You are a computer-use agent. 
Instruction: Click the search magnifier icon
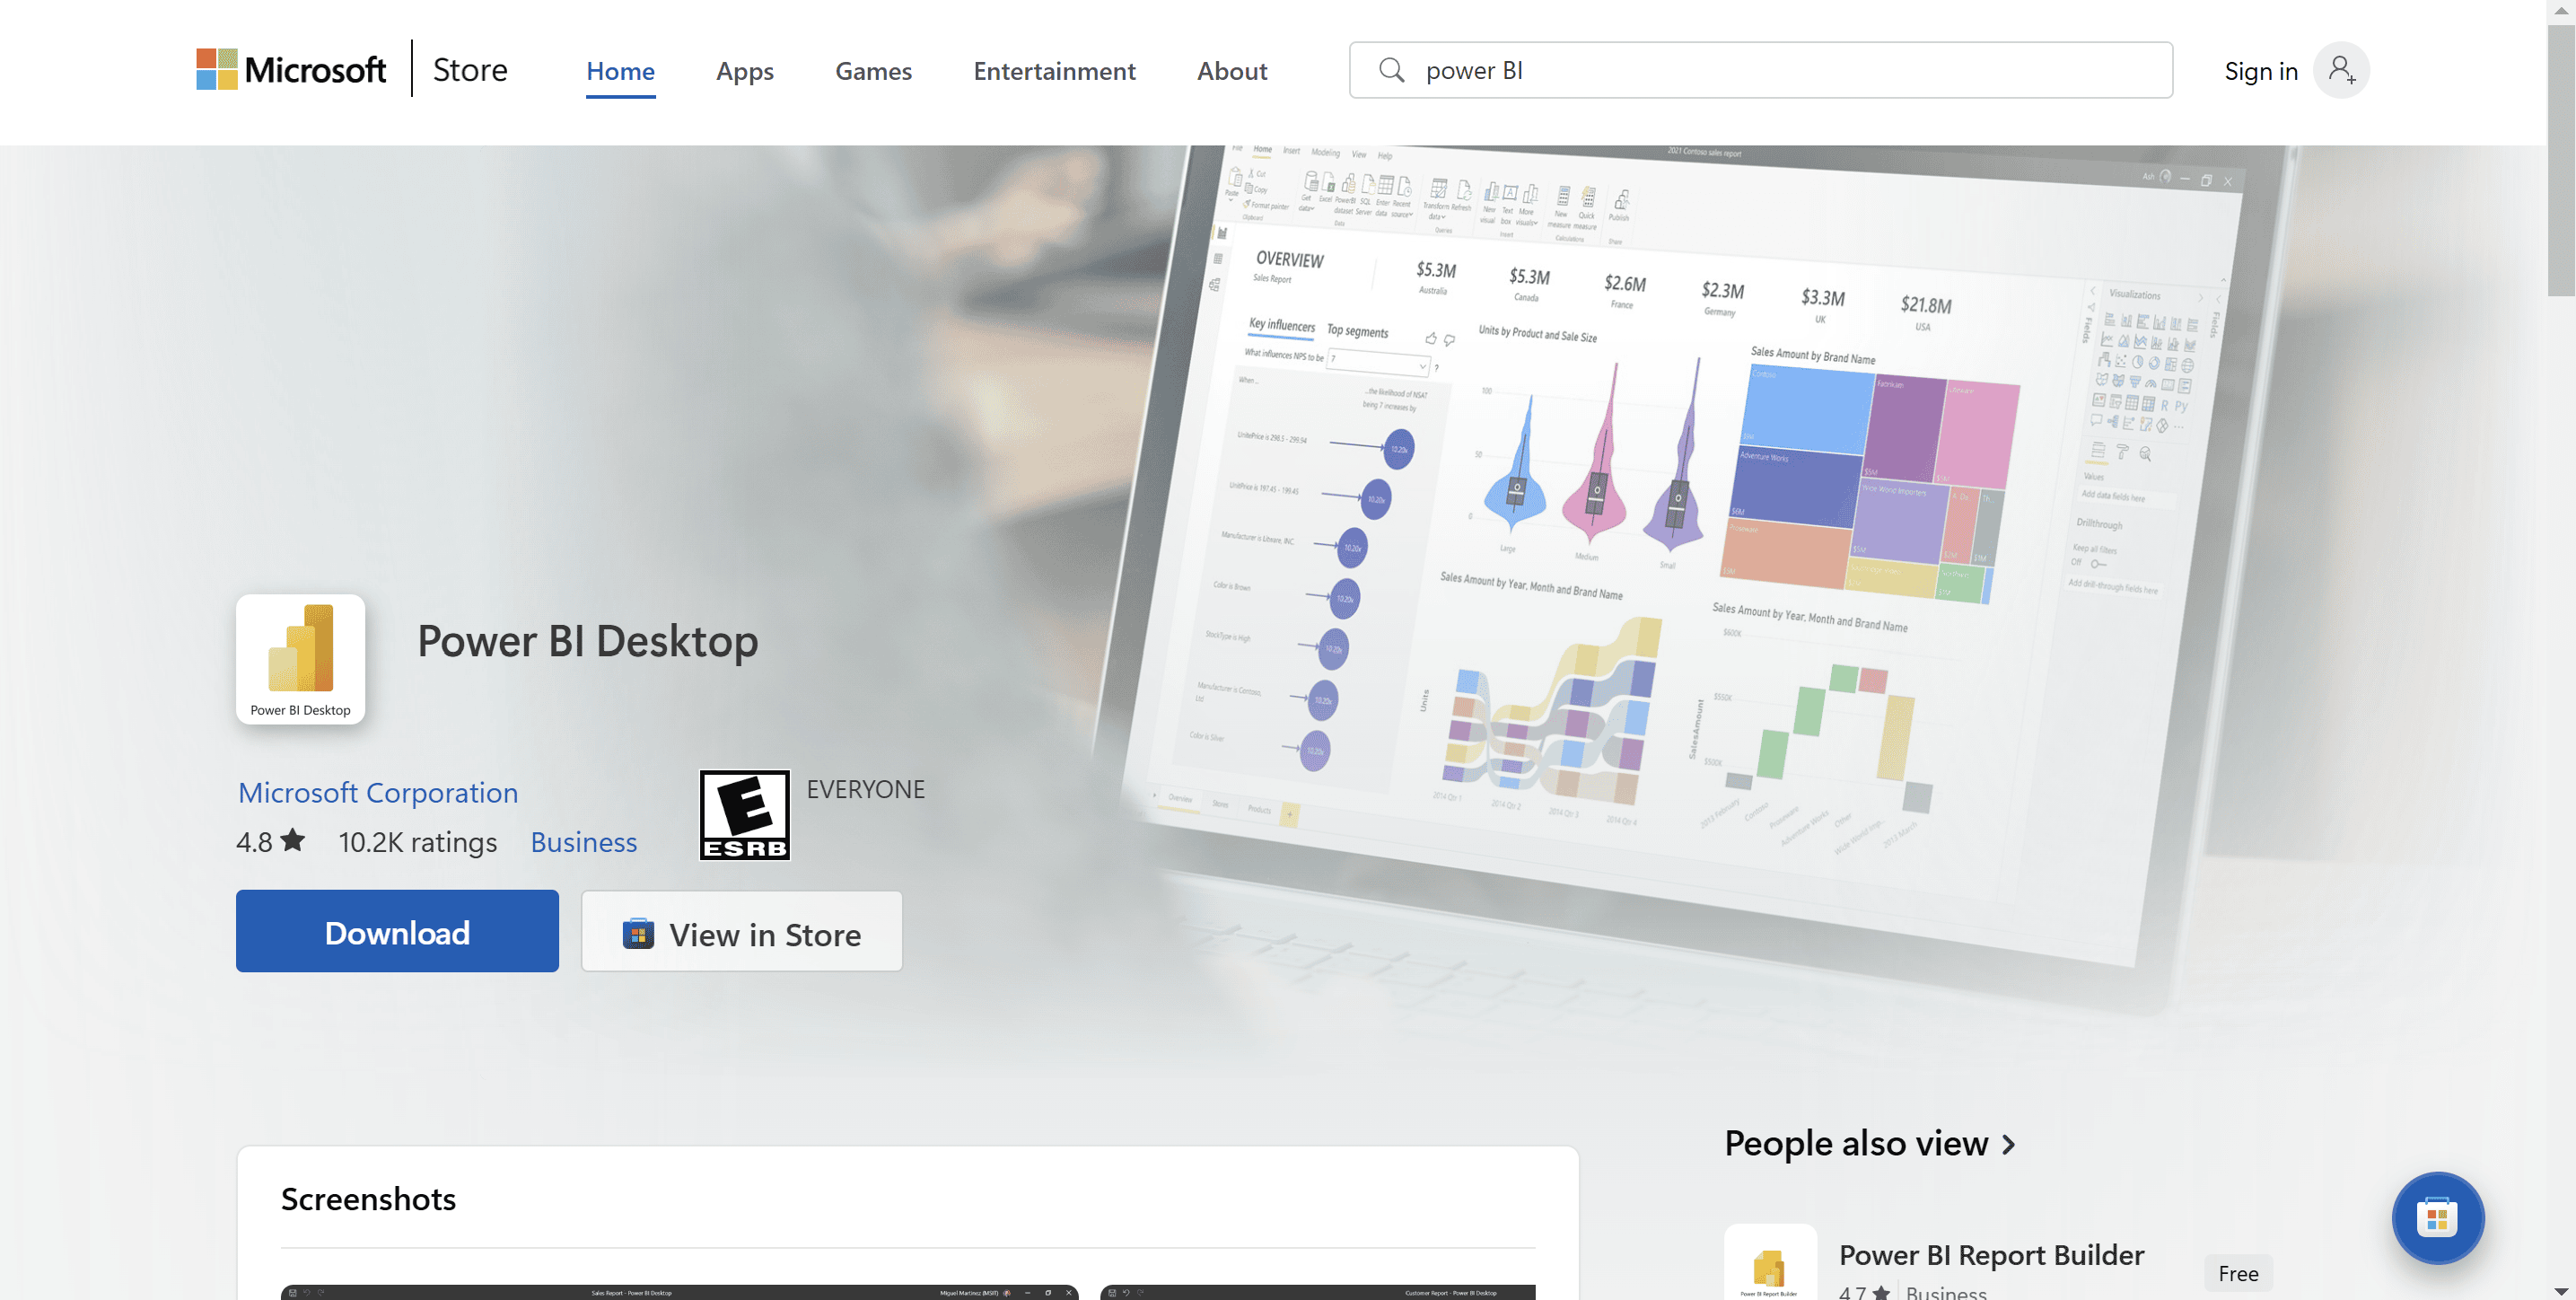tap(1391, 70)
